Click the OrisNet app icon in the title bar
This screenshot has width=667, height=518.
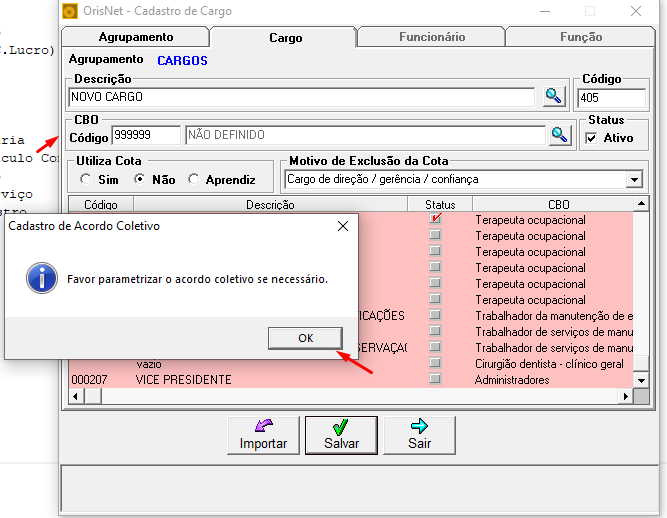[x=70, y=11]
